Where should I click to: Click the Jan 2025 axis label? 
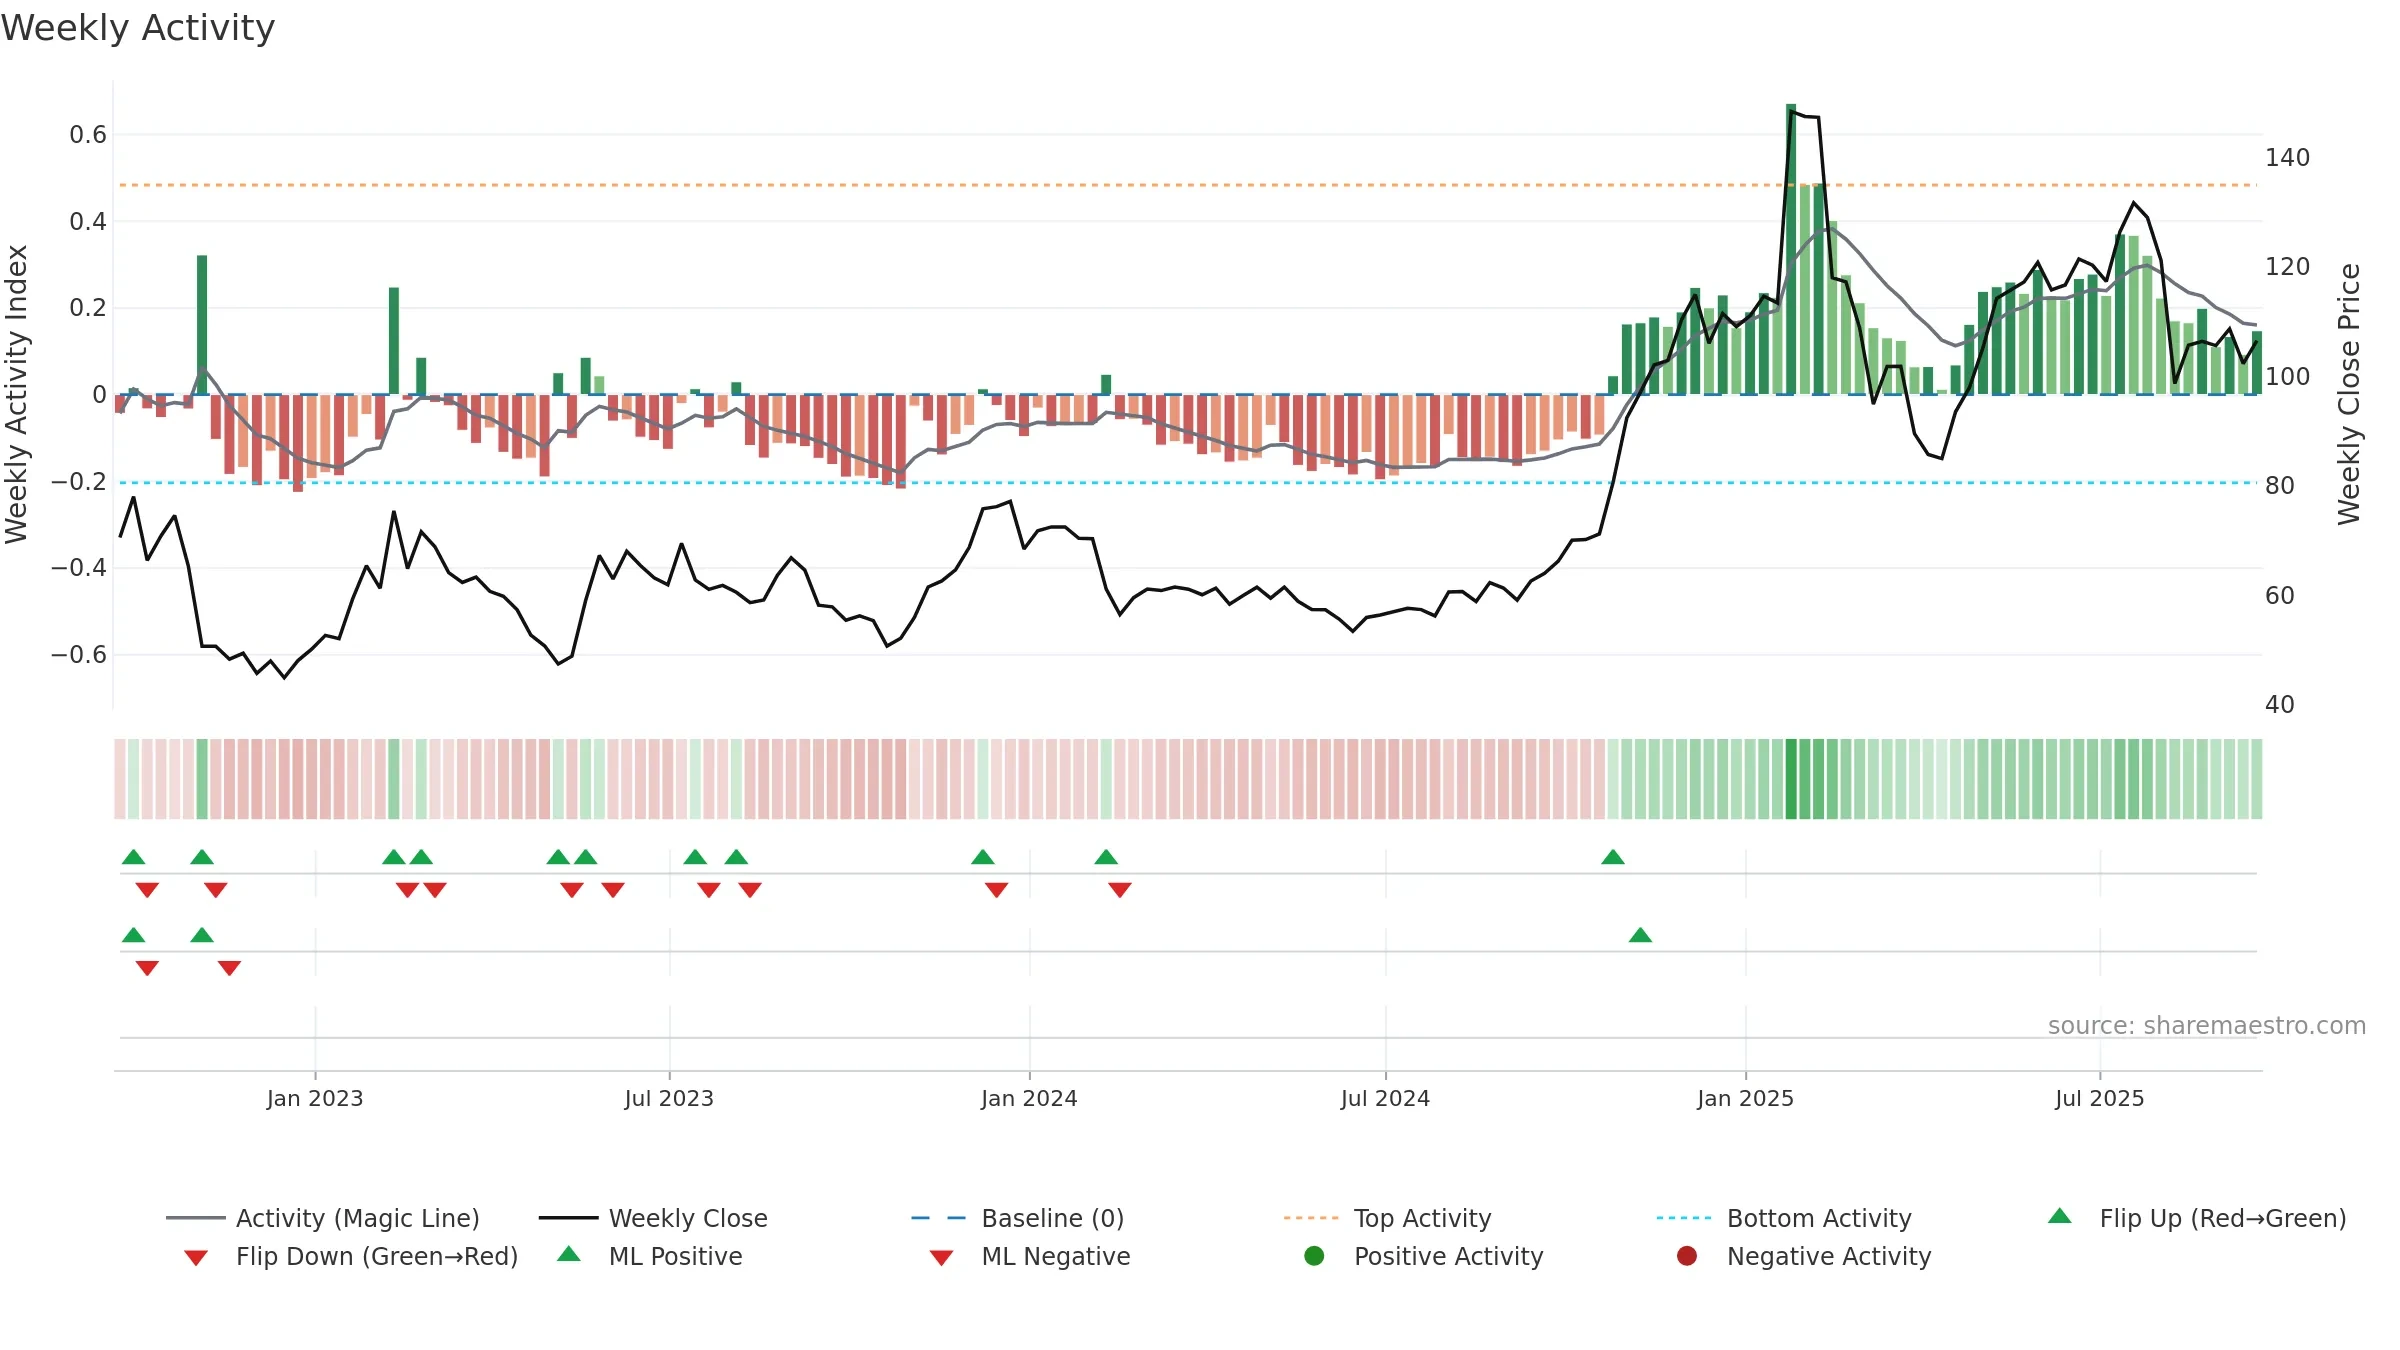coord(1745,1098)
